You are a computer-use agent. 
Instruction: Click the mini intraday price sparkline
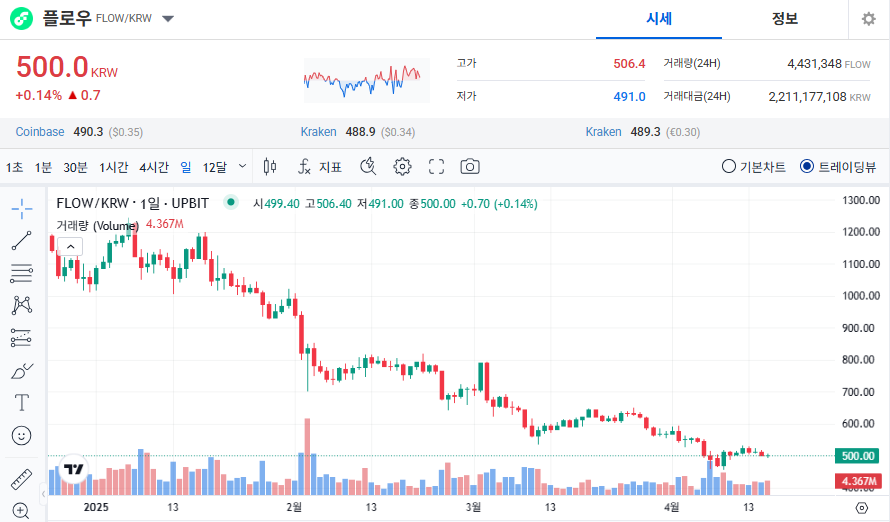[367, 81]
